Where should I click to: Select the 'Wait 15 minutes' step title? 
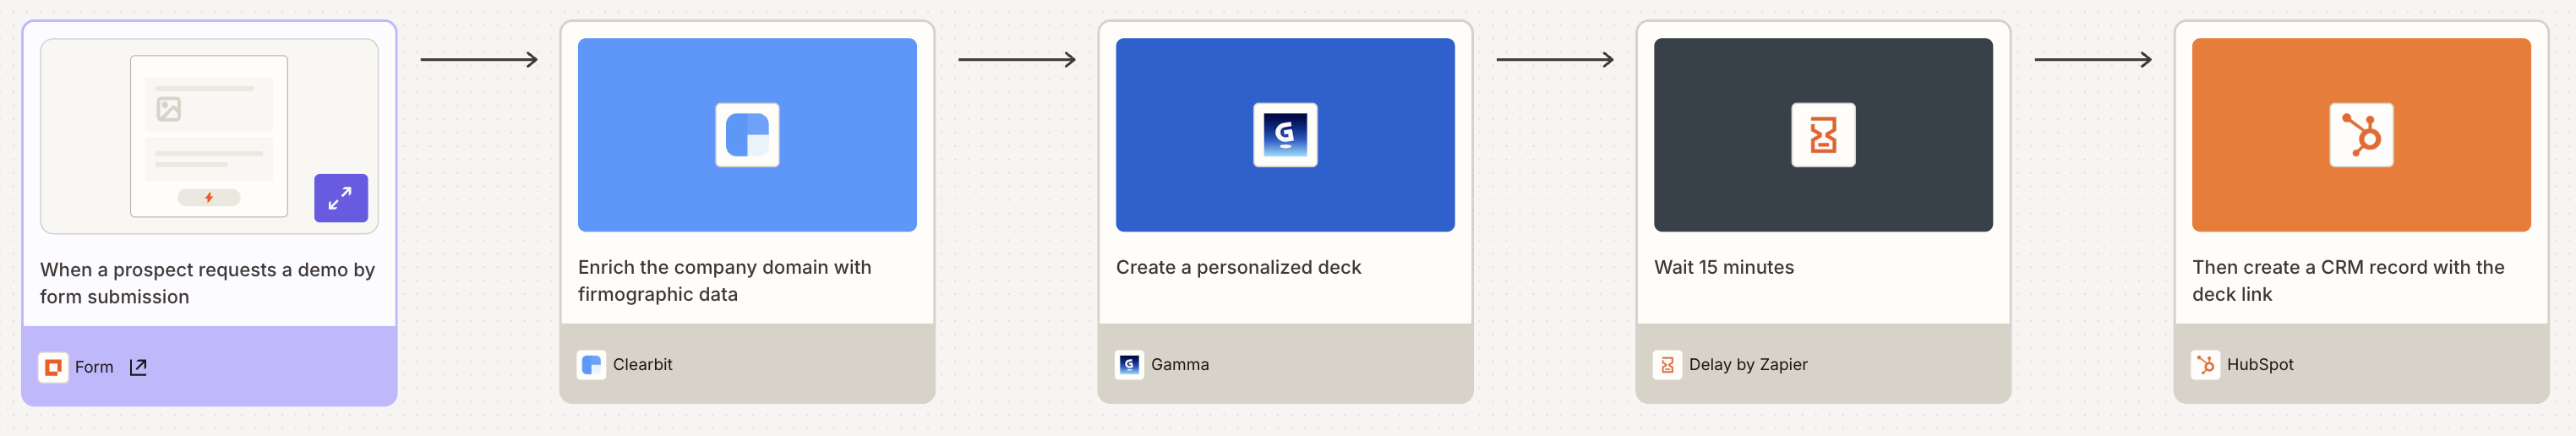(x=1723, y=267)
